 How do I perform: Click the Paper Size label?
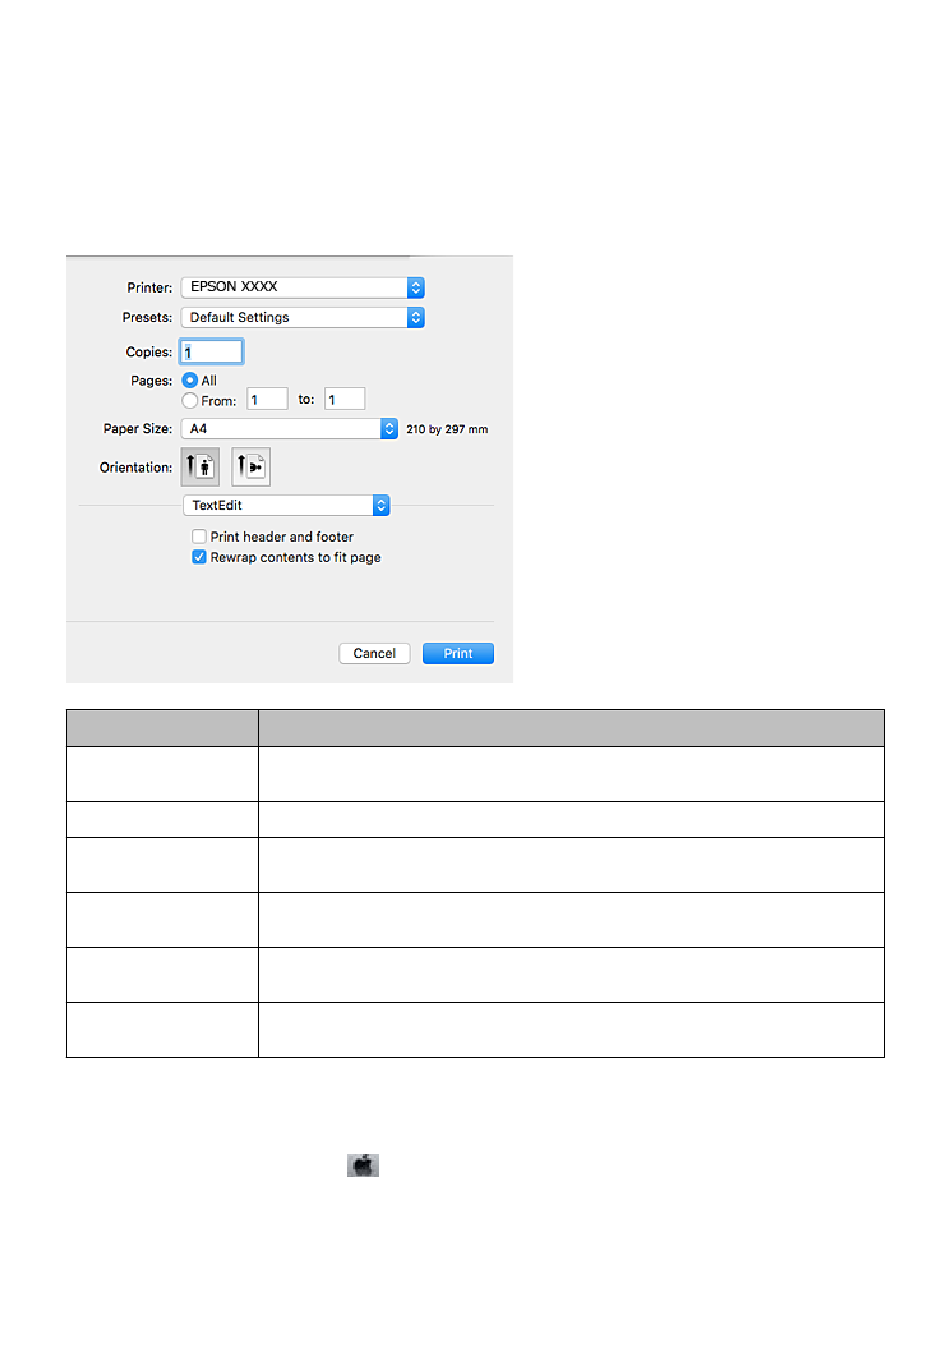[138, 429]
